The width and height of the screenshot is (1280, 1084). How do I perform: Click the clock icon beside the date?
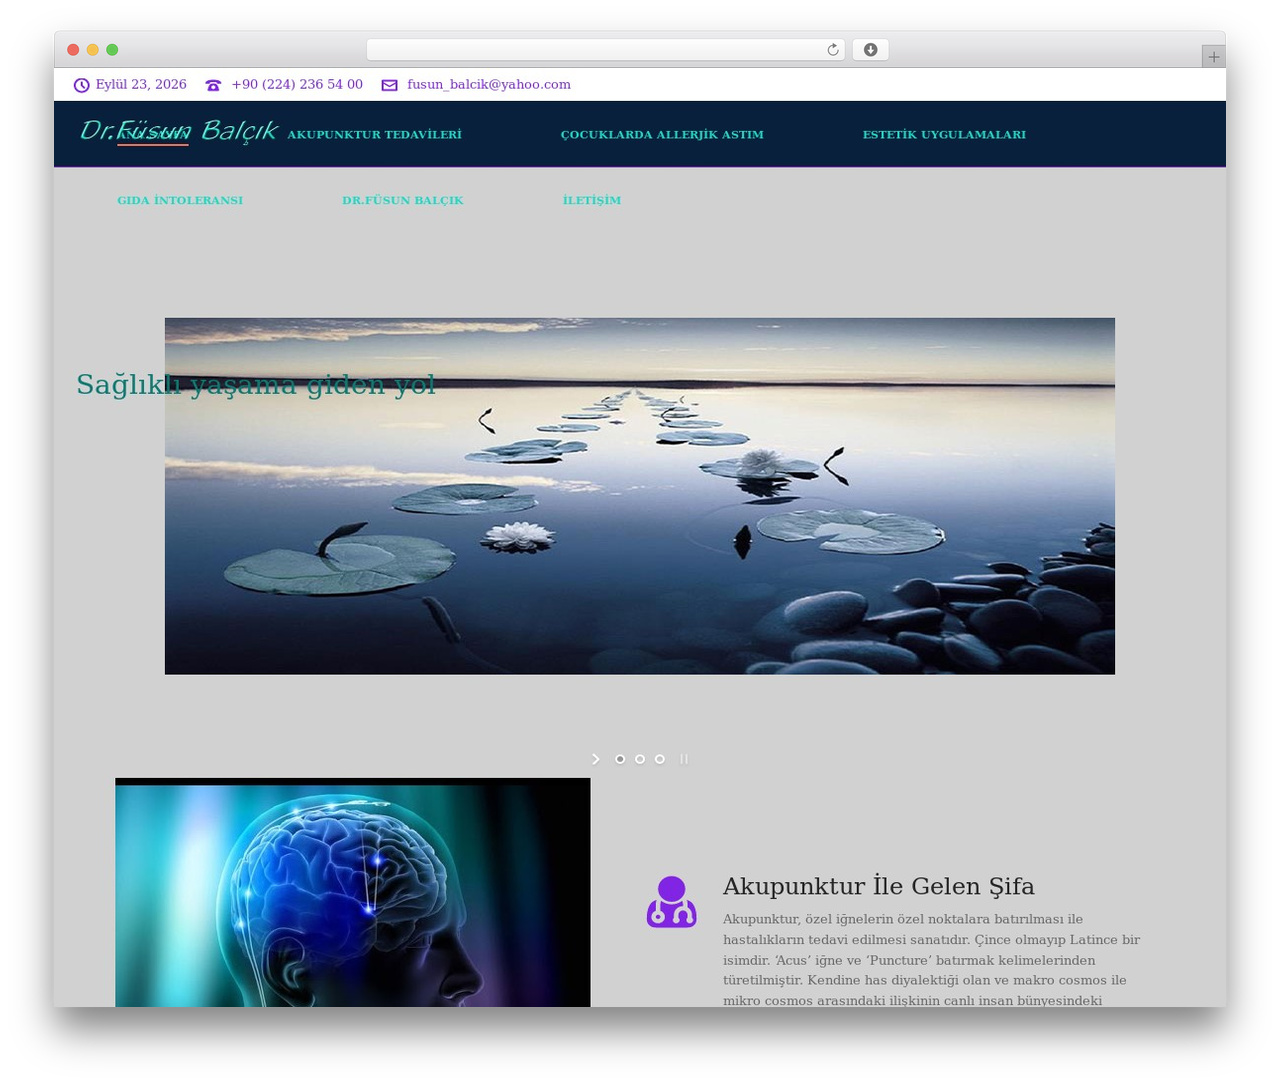click(x=82, y=85)
